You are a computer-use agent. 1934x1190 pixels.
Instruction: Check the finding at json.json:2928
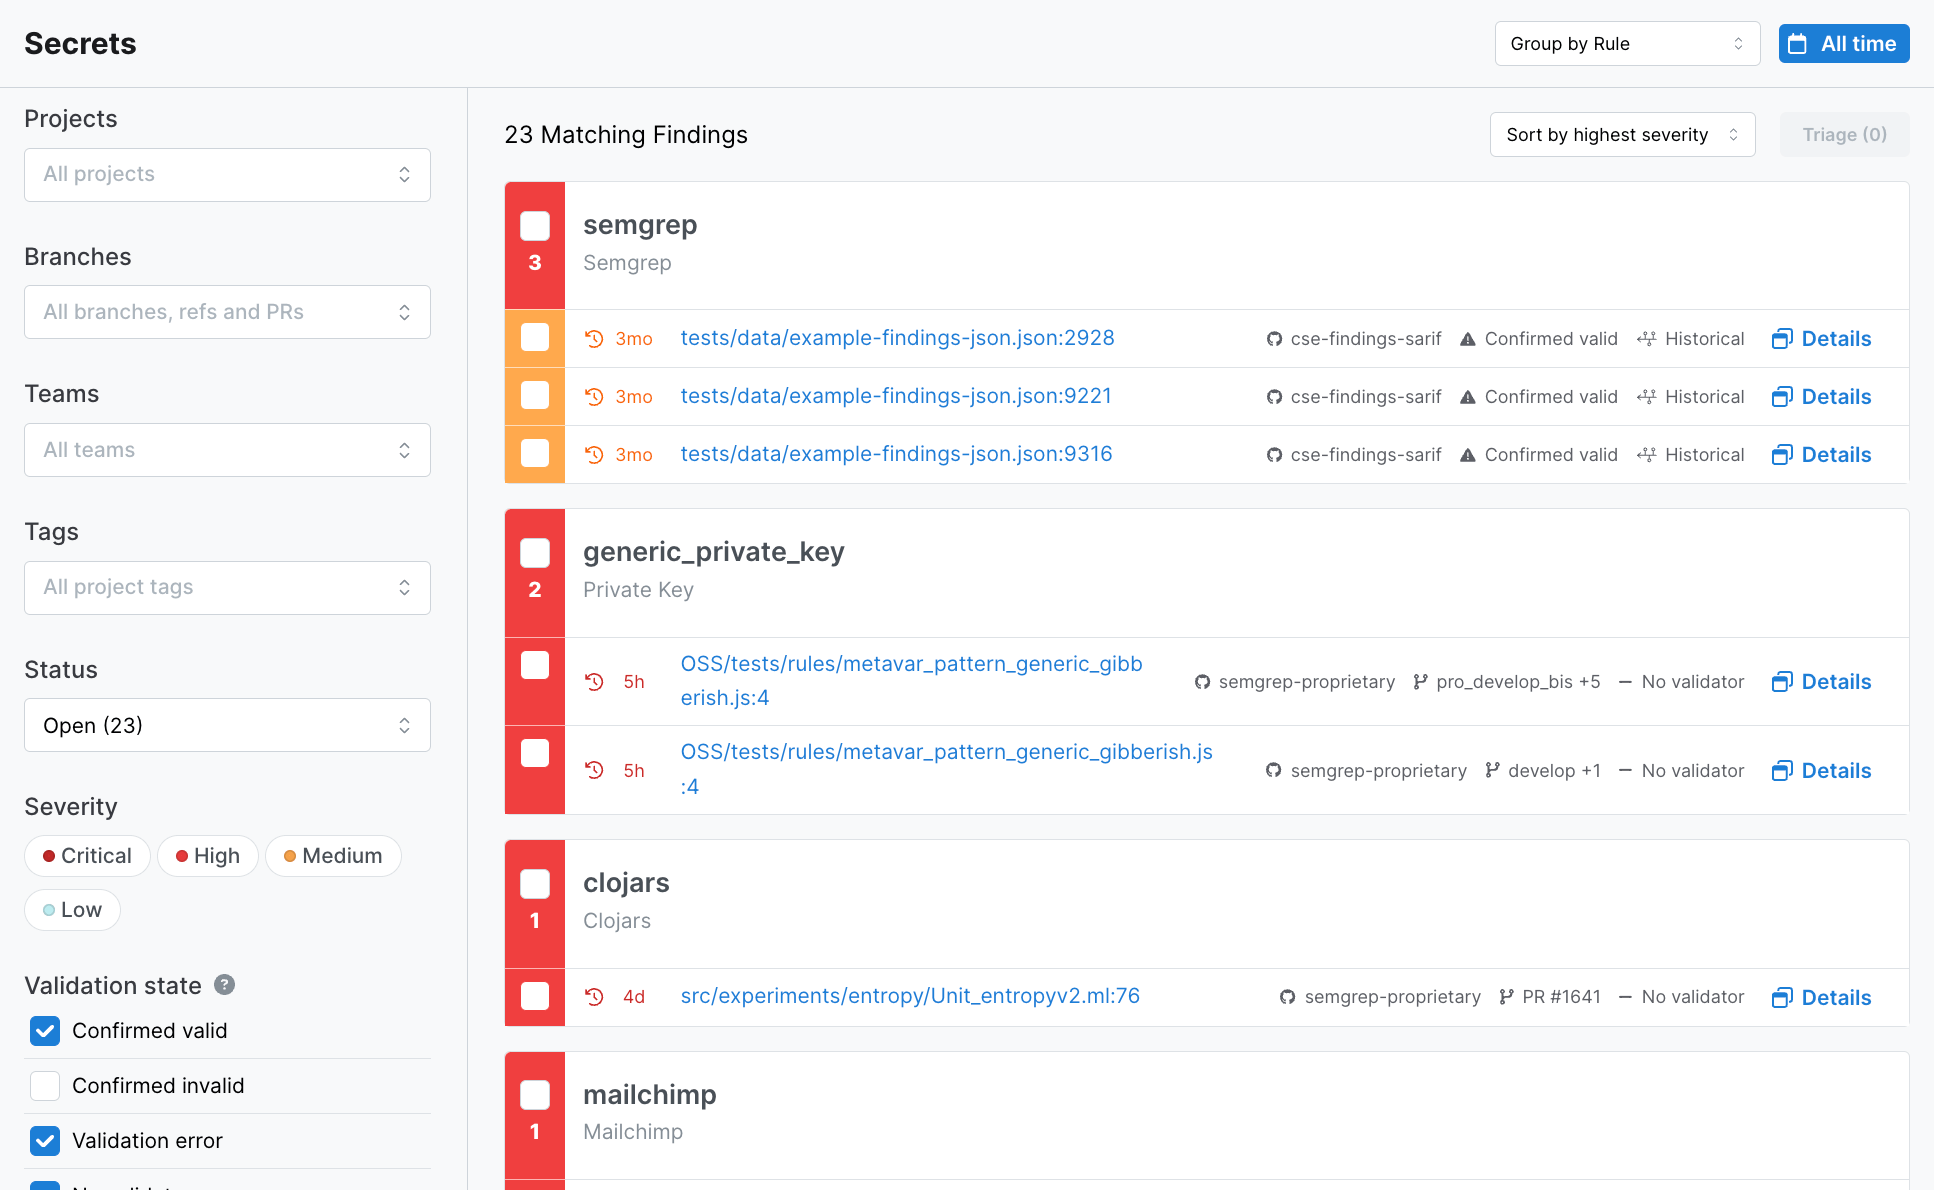point(535,337)
